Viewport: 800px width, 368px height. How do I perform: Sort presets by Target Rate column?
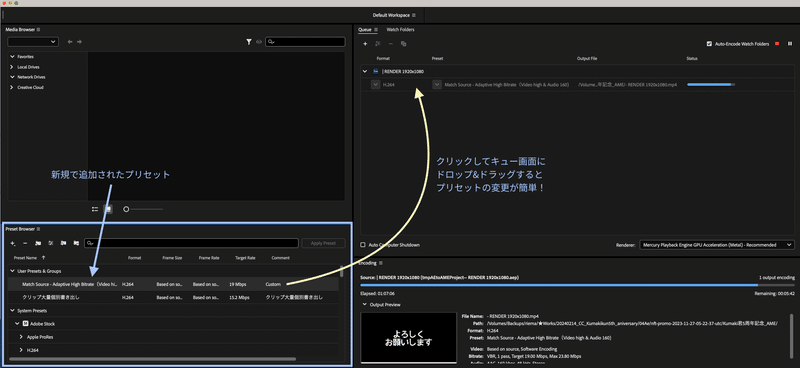[x=245, y=258]
